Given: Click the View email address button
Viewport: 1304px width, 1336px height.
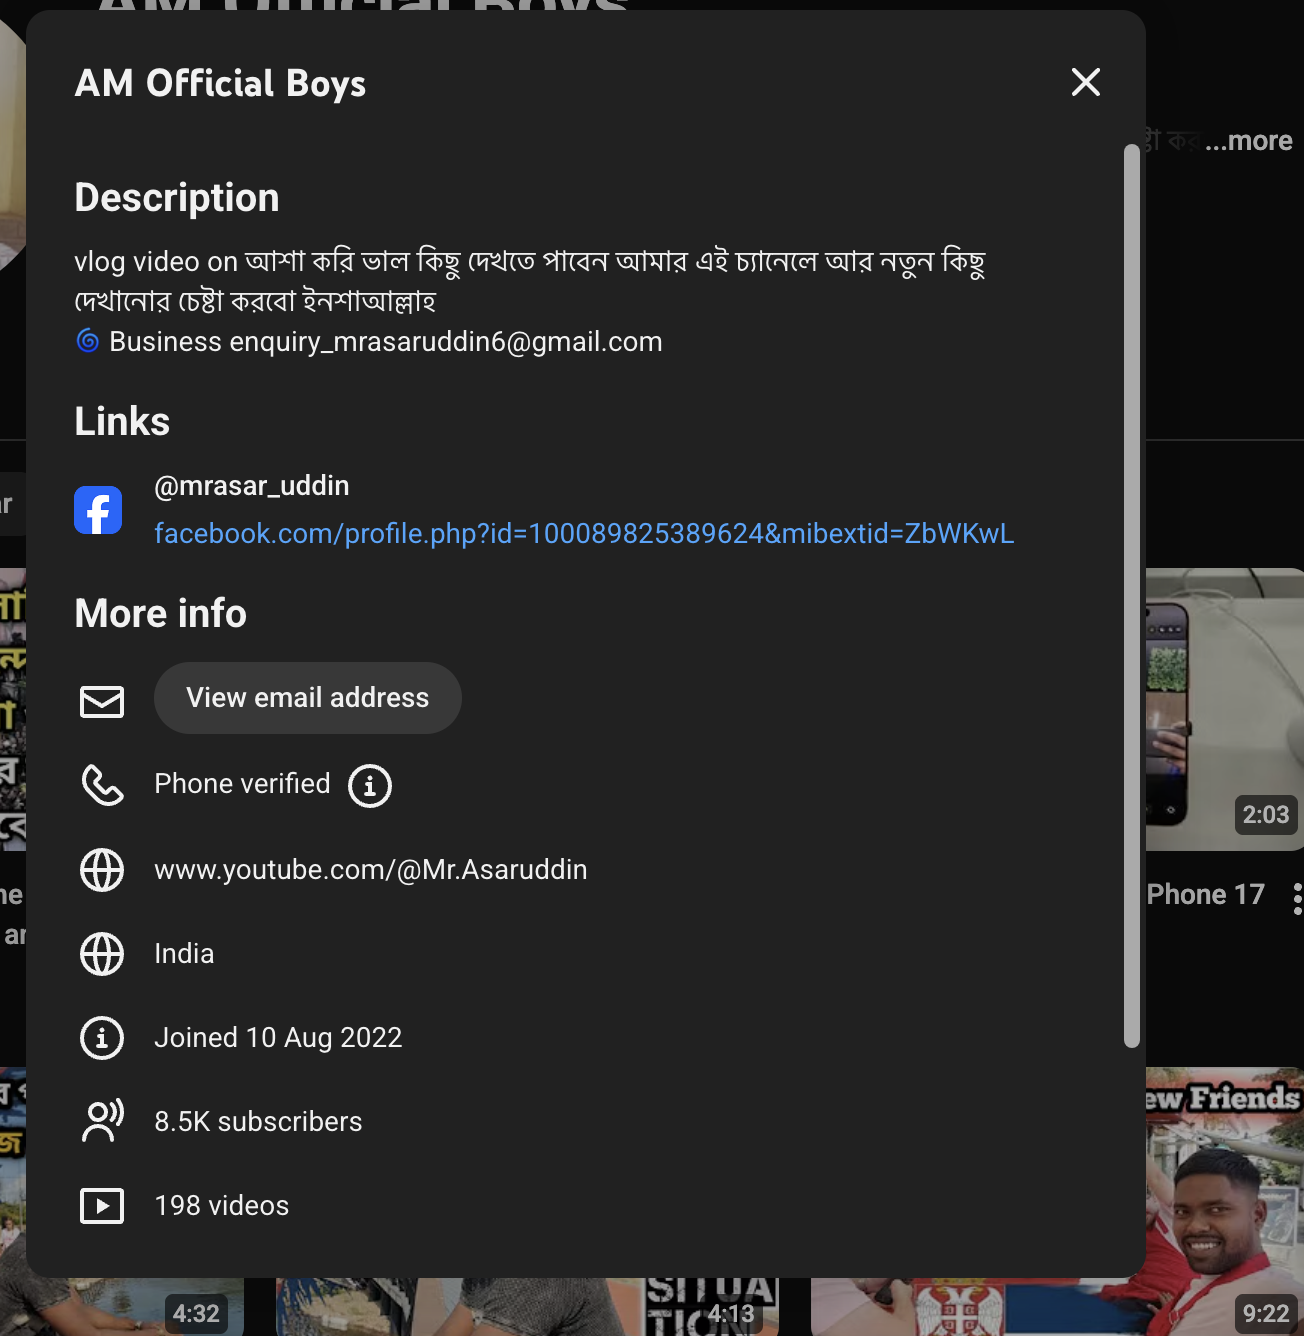Looking at the screenshot, I should (x=307, y=698).
